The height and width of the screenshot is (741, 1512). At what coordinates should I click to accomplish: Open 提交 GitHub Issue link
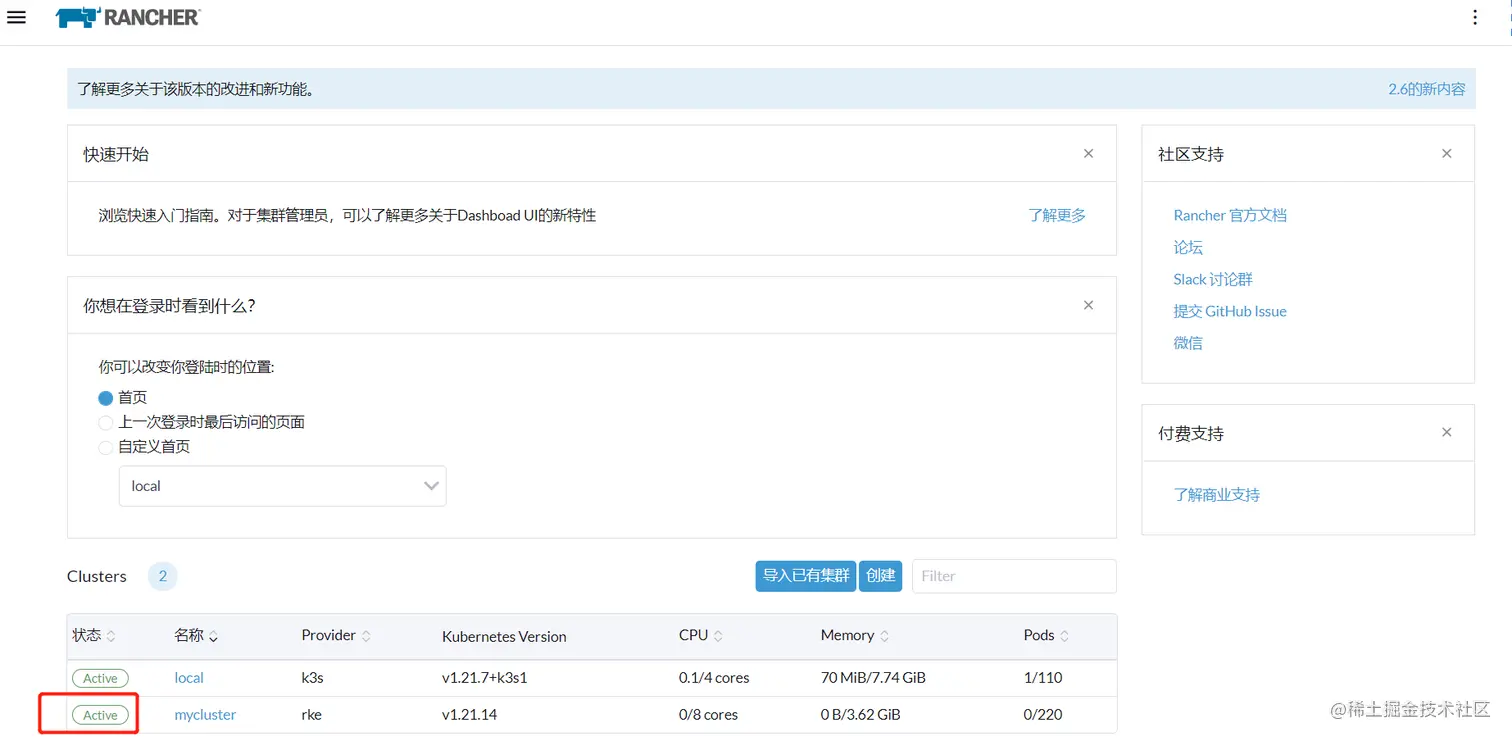click(x=1230, y=311)
